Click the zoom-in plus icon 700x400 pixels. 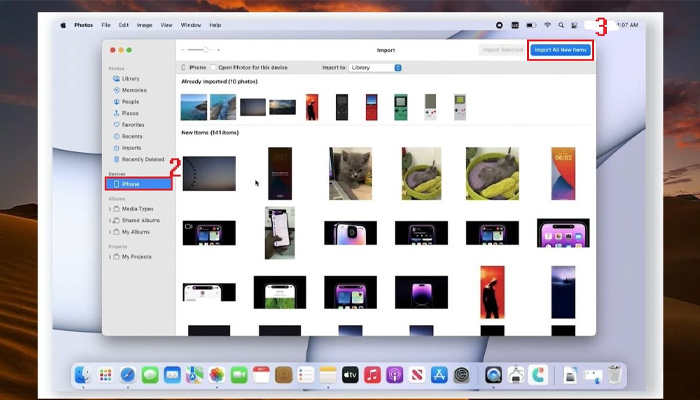(218, 50)
